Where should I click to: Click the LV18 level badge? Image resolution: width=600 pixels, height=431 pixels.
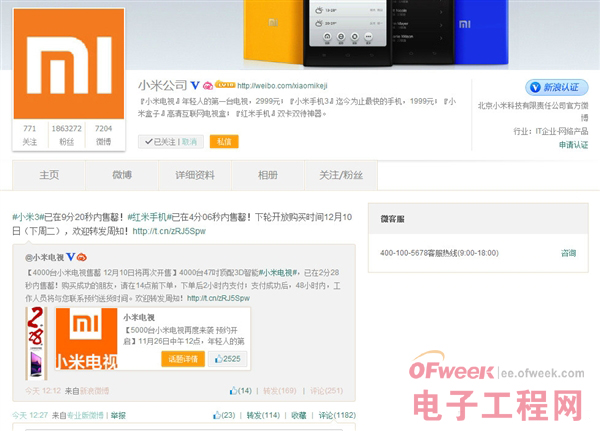[x=225, y=85]
